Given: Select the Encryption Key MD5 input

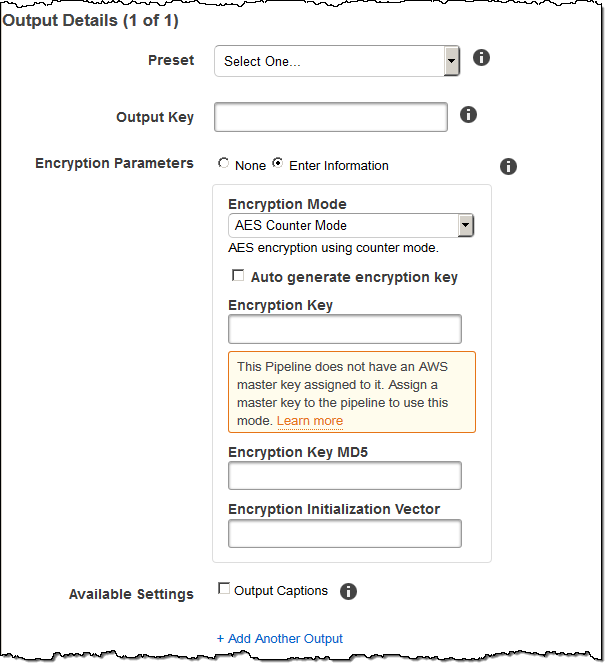Looking at the screenshot, I should [x=345, y=475].
